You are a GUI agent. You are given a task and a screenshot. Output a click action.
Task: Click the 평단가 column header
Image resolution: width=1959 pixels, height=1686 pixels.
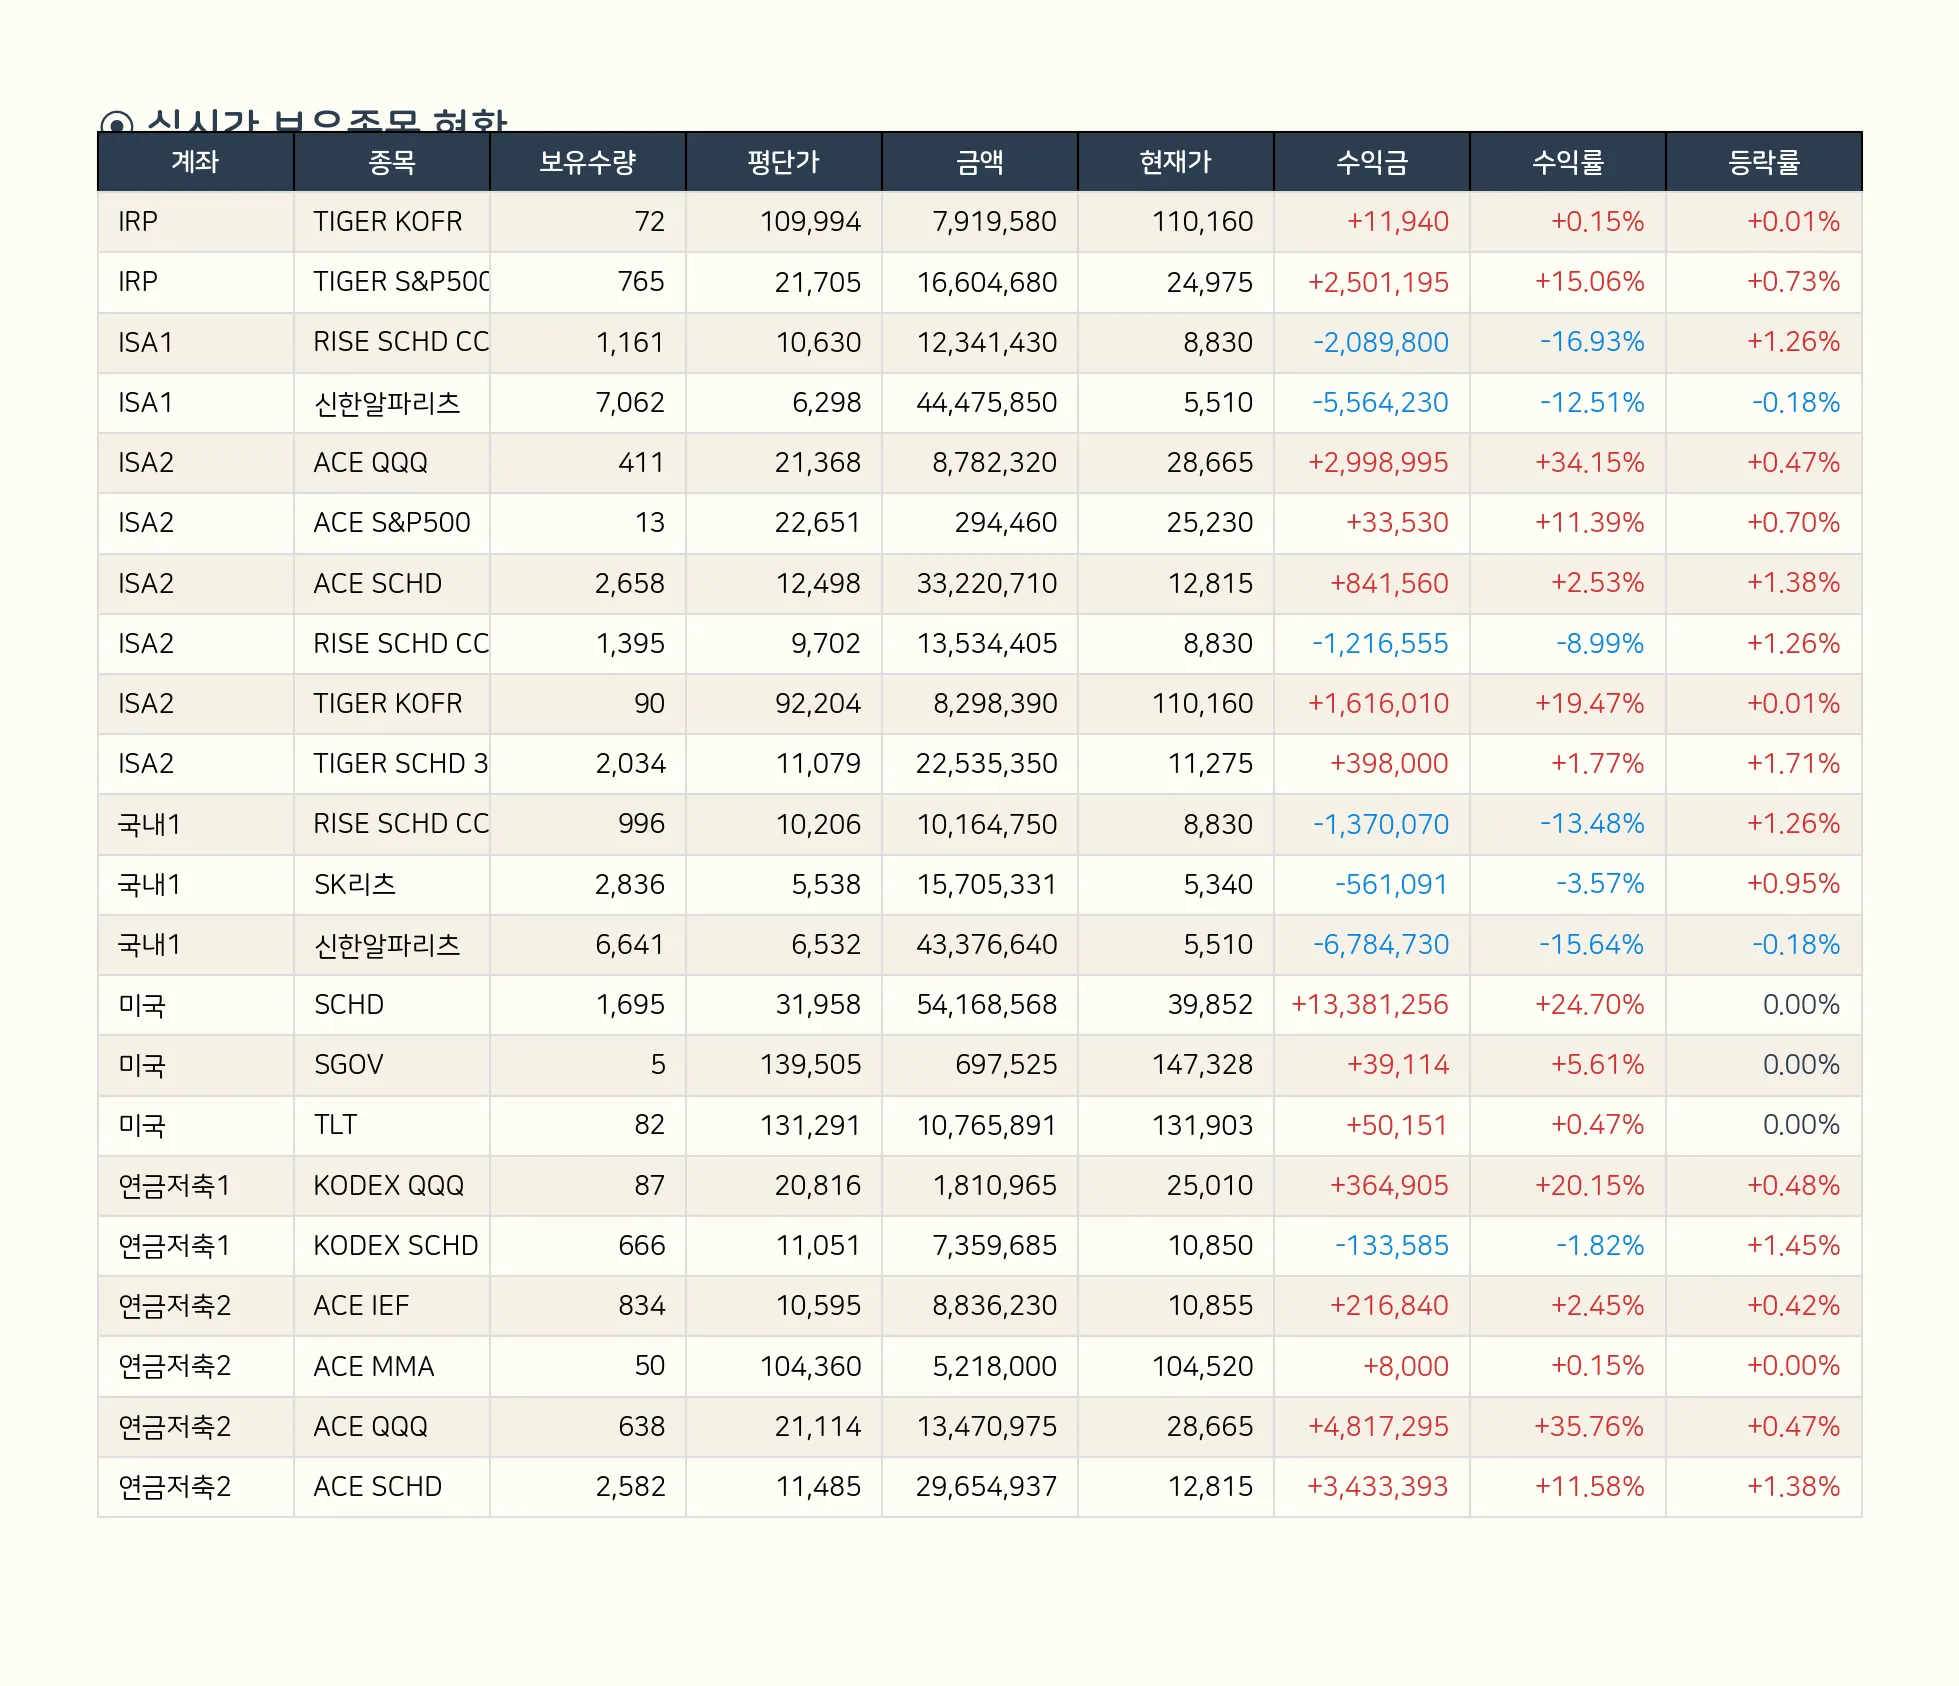(783, 162)
